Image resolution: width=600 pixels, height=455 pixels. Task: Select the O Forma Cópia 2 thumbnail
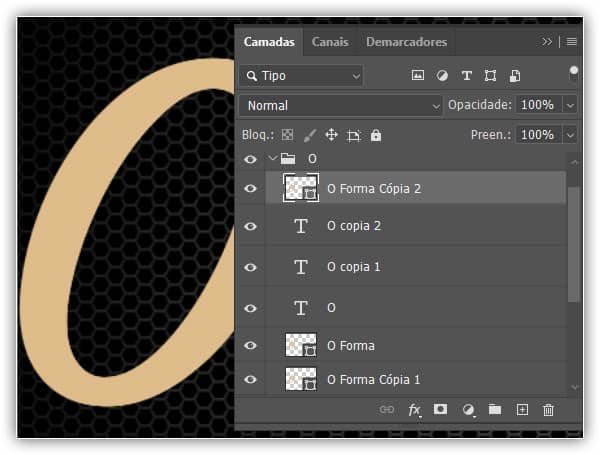[301, 188]
